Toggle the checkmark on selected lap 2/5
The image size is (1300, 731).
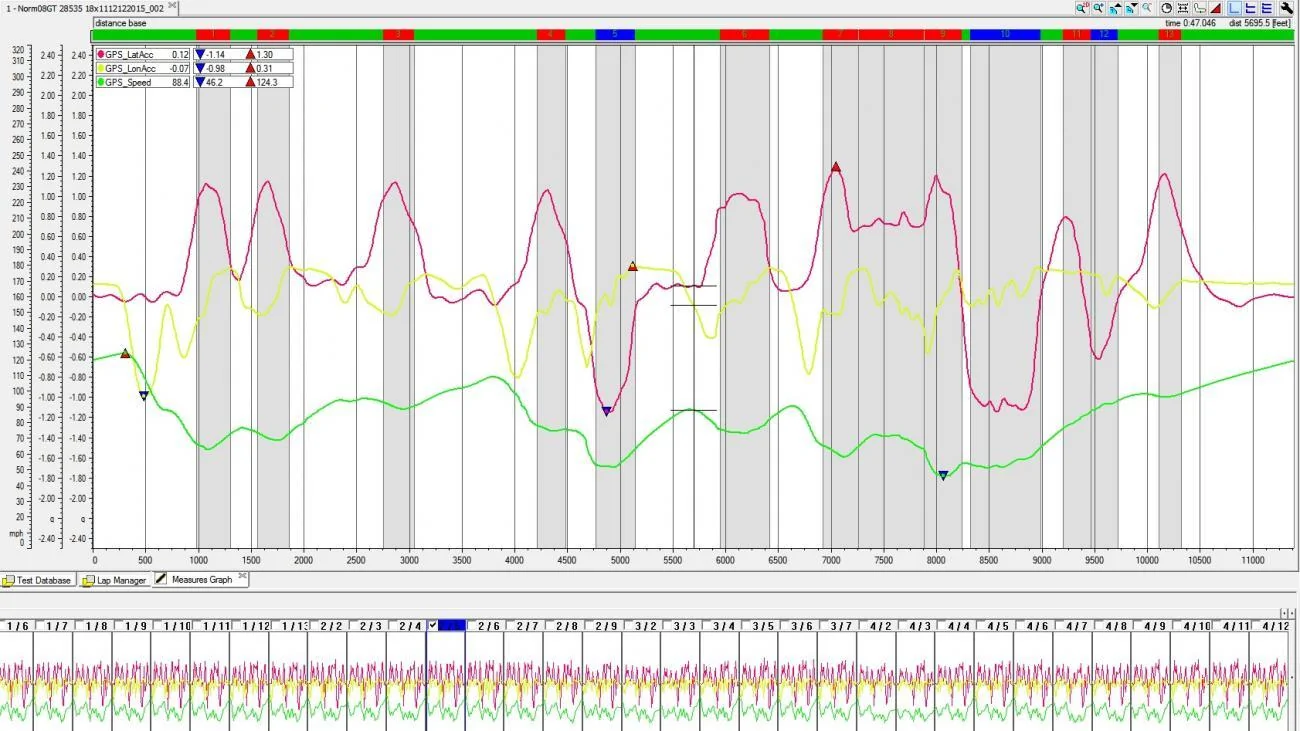pyautogui.click(x=433, y=626)
